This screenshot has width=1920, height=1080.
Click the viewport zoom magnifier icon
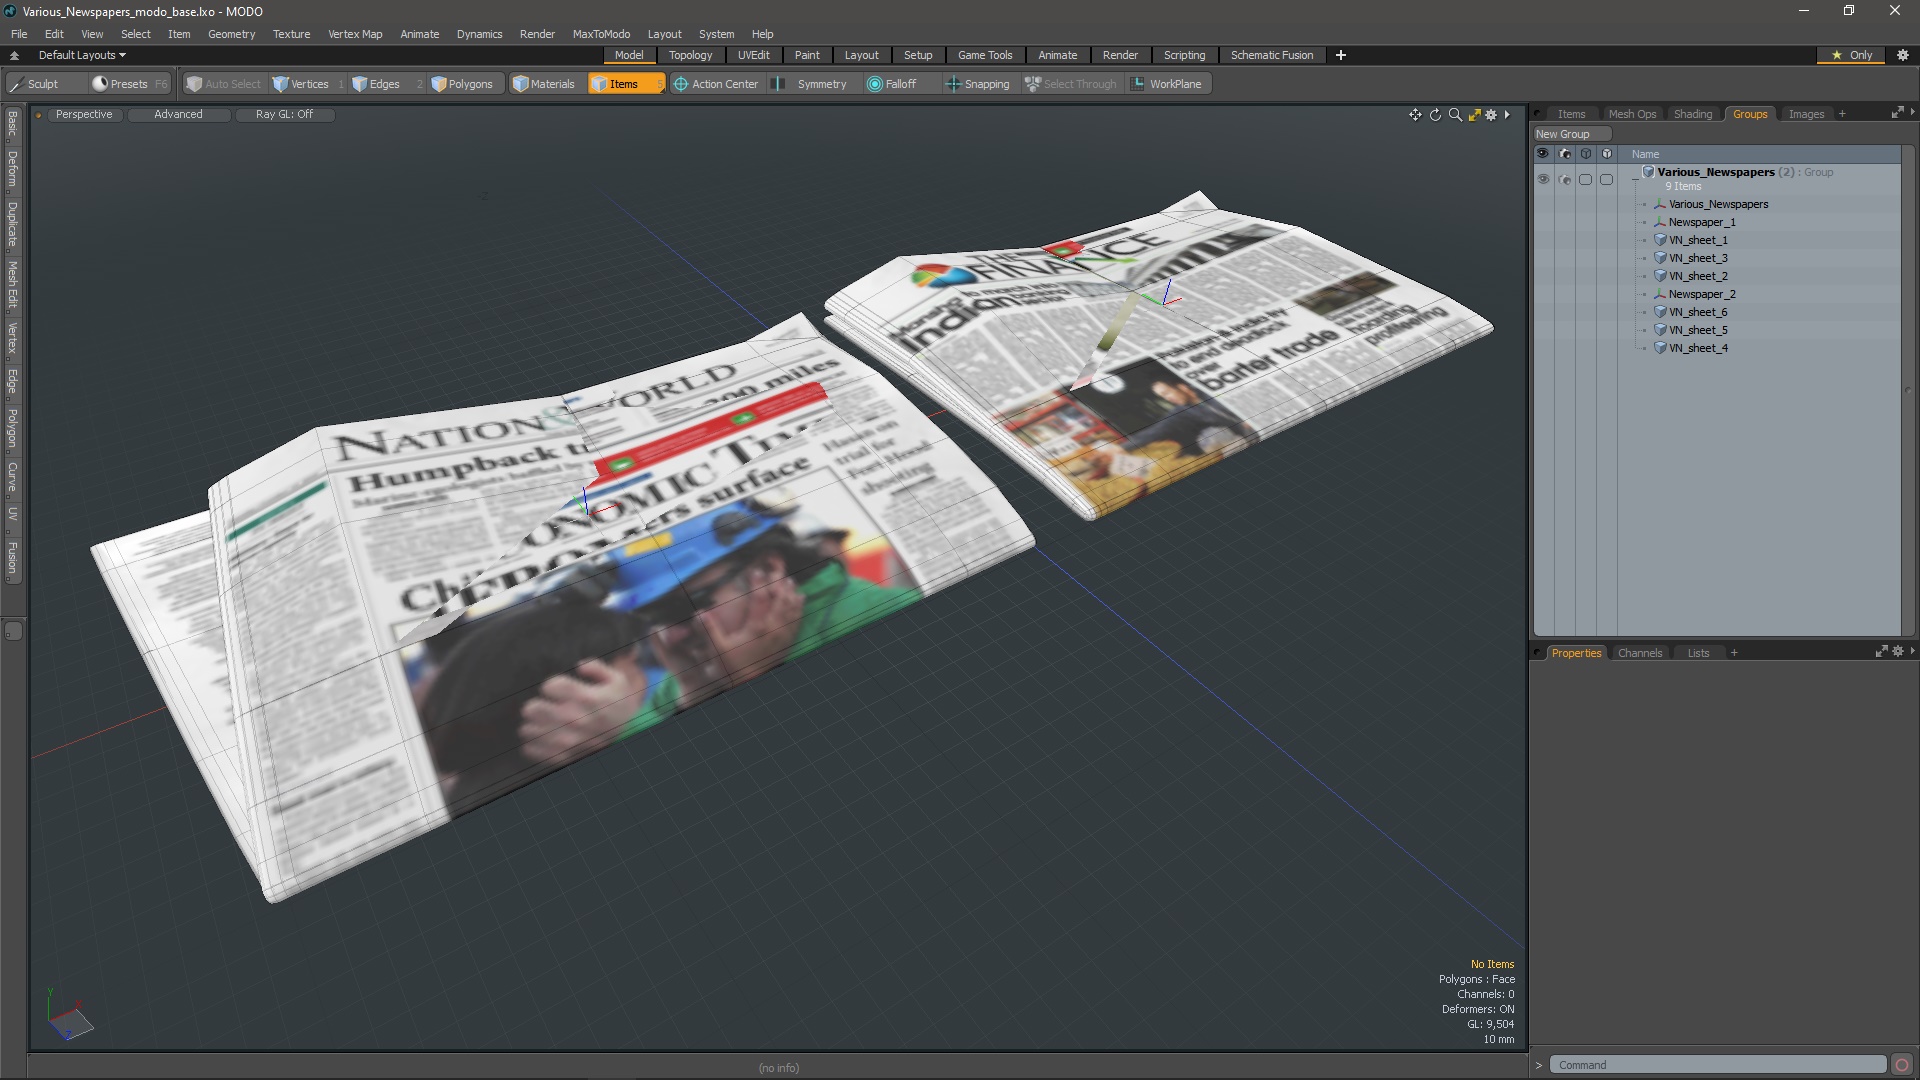click(1455, 115)
